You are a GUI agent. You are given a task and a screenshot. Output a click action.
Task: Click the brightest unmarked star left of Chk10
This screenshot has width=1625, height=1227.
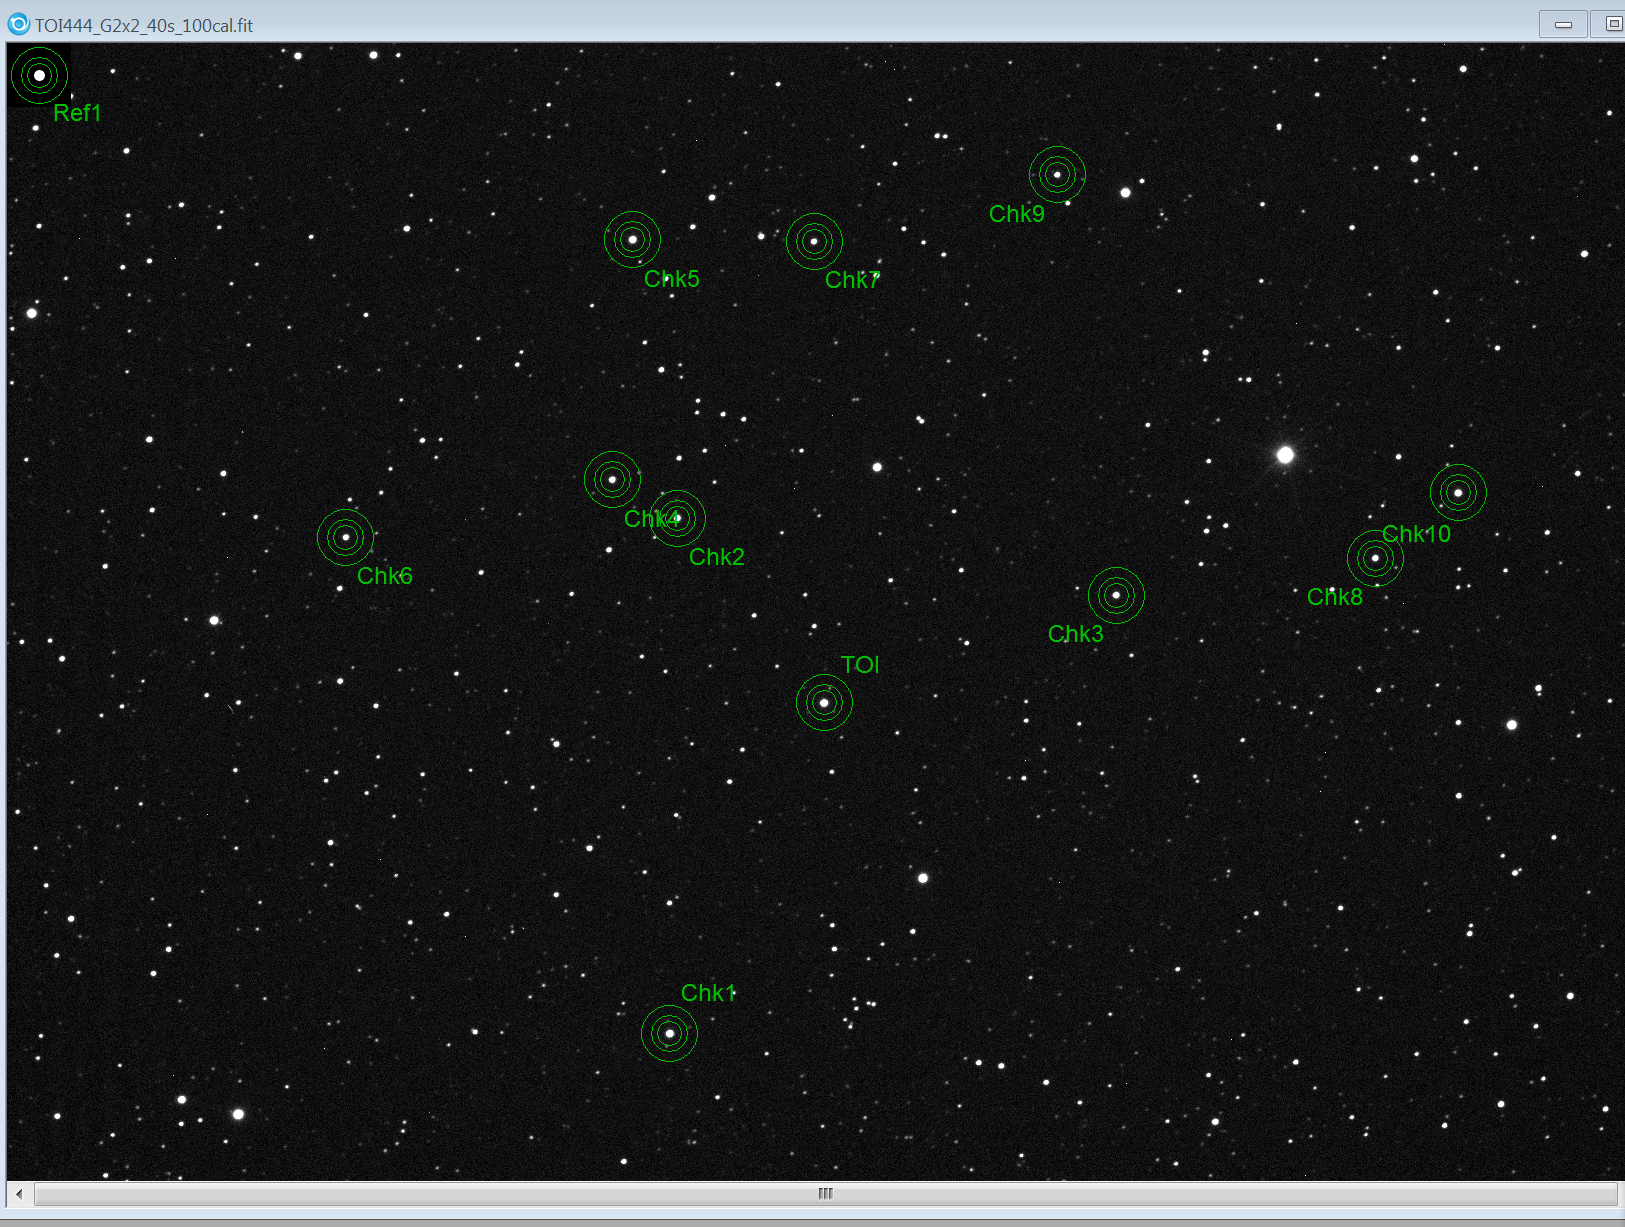coord(1285,455)
